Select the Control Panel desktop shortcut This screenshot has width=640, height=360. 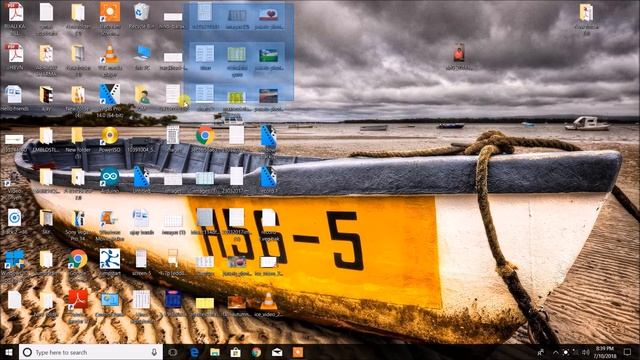pyautogui.click(x=109, y=304)
